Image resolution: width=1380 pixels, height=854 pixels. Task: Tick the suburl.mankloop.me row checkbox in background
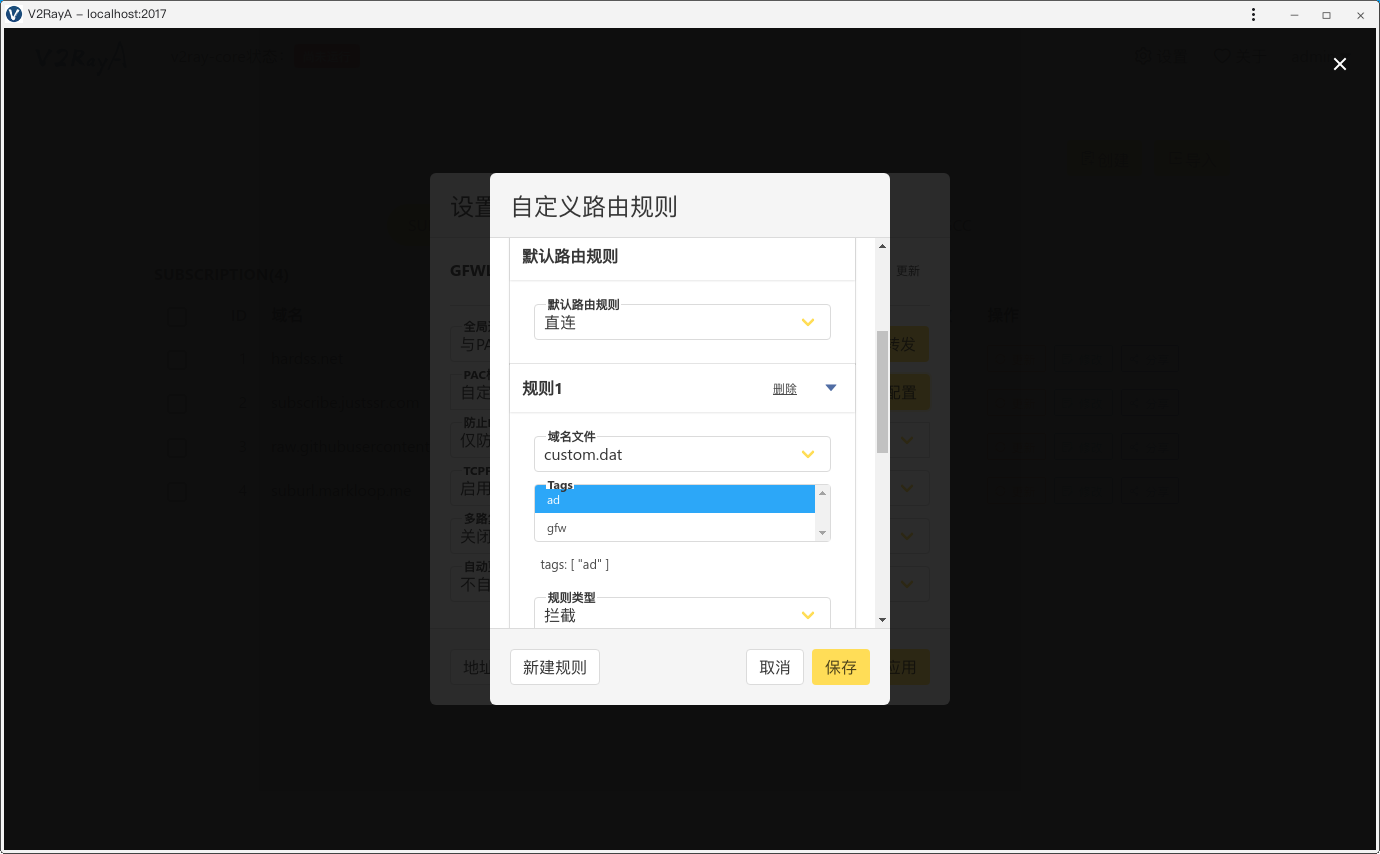click(177, 491)
